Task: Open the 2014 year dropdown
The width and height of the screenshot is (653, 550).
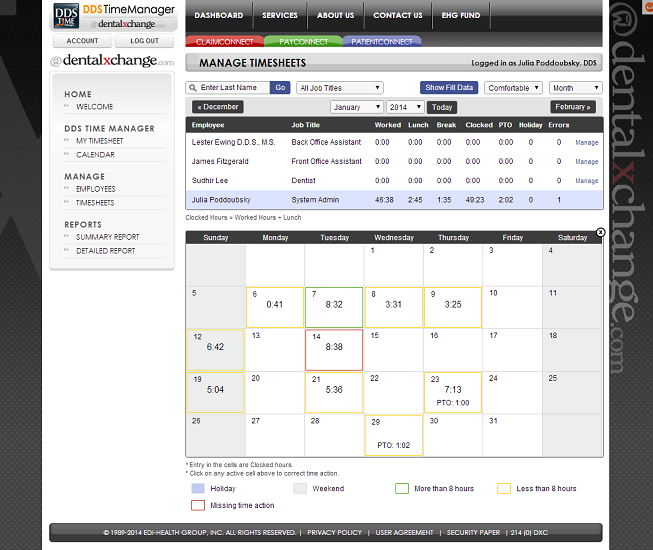Action: [405, 107]
